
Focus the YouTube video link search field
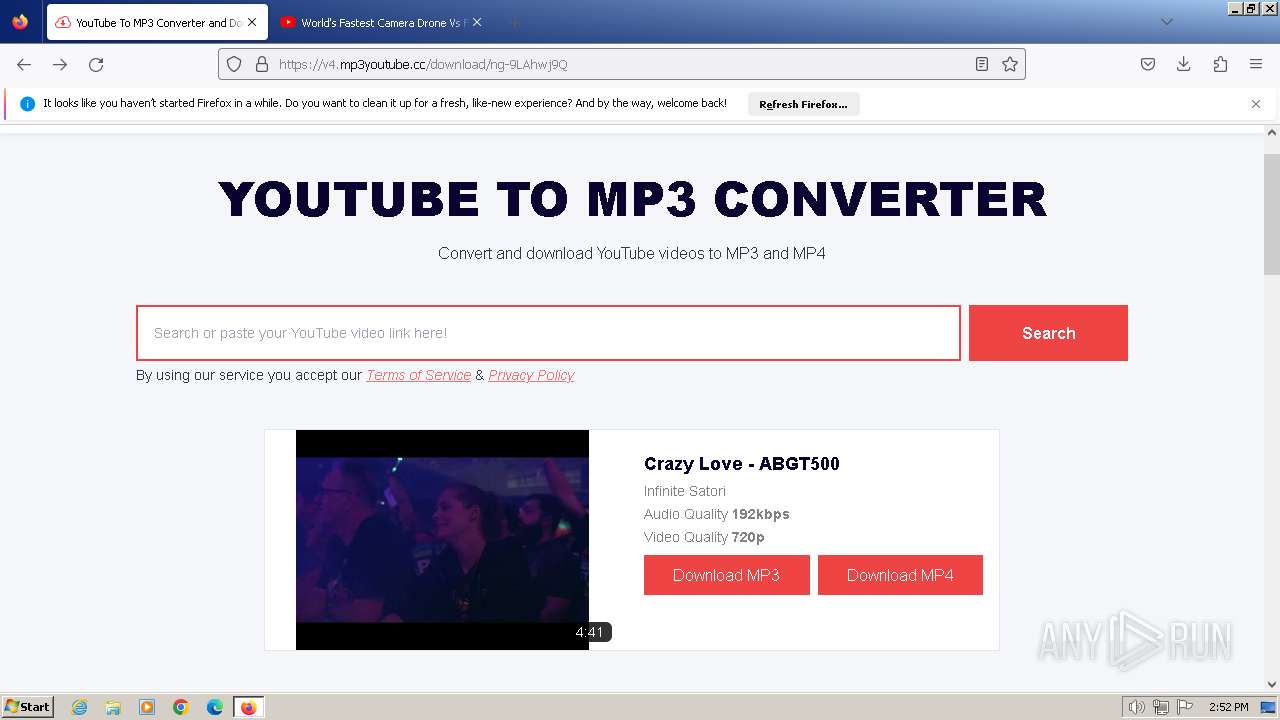pyautogui.click(x=548, y=333)
